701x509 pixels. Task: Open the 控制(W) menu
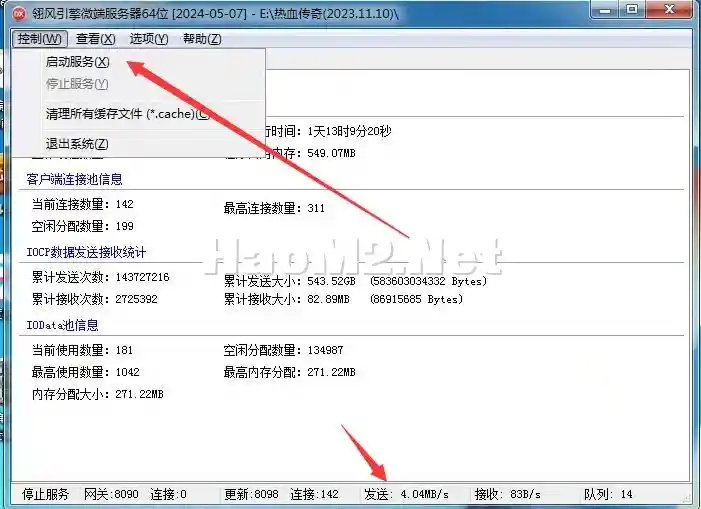(40, 39)
